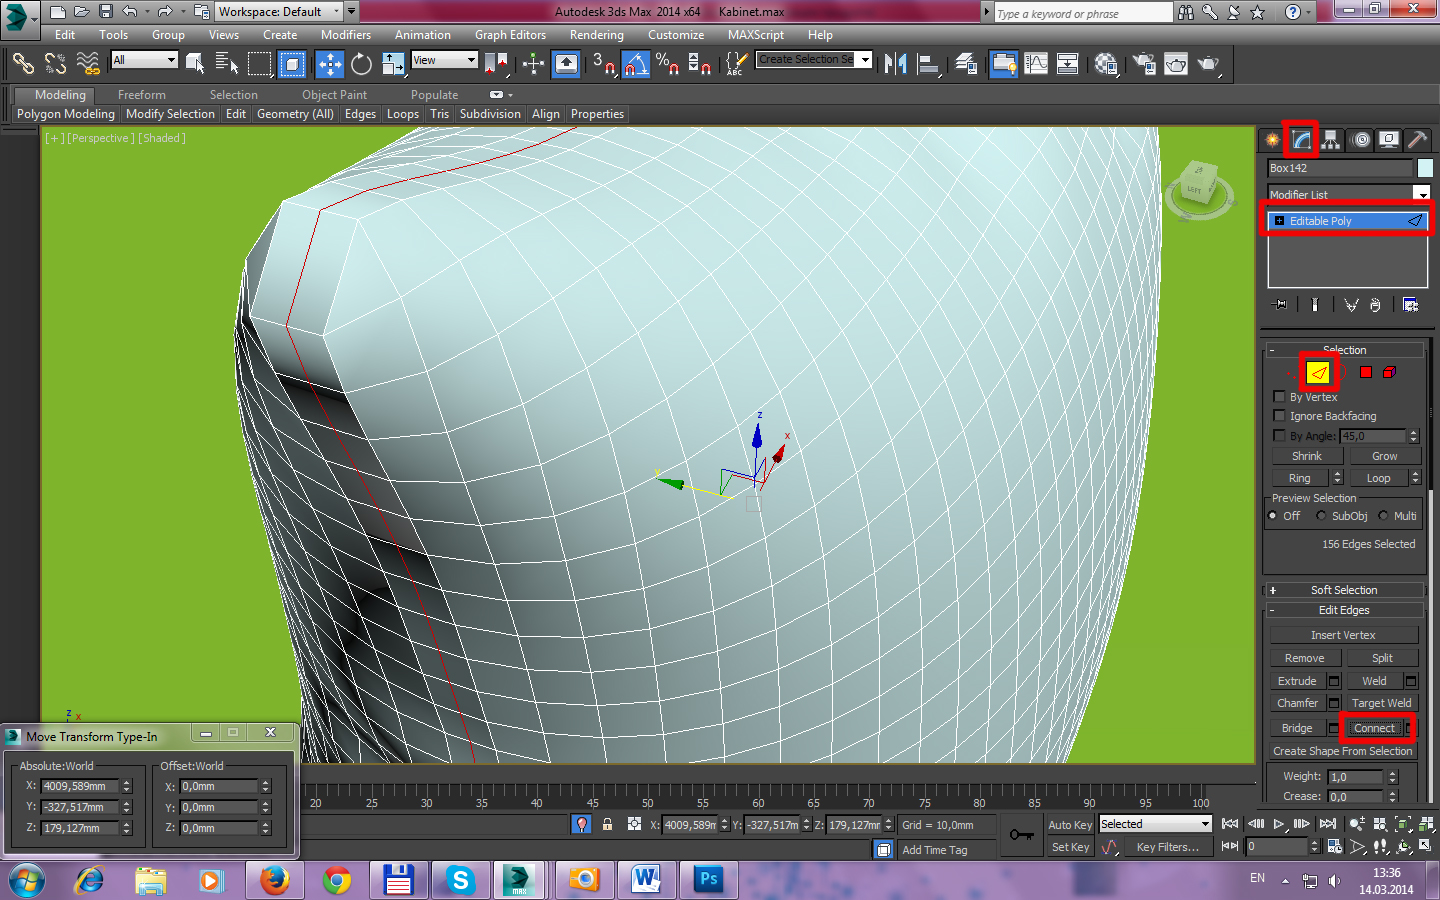
Task: Expand the Soft Selection rollout
Action: 1344,590
